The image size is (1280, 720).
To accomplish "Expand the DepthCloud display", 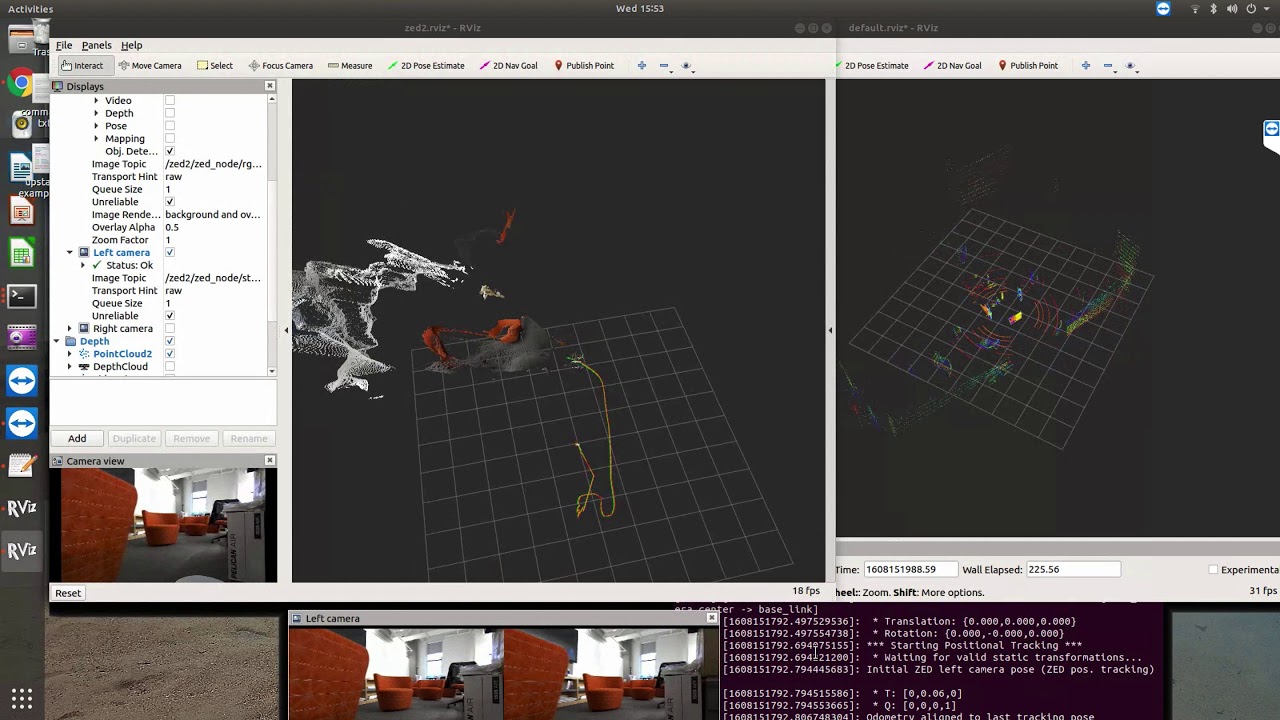I will coord(70,366).
